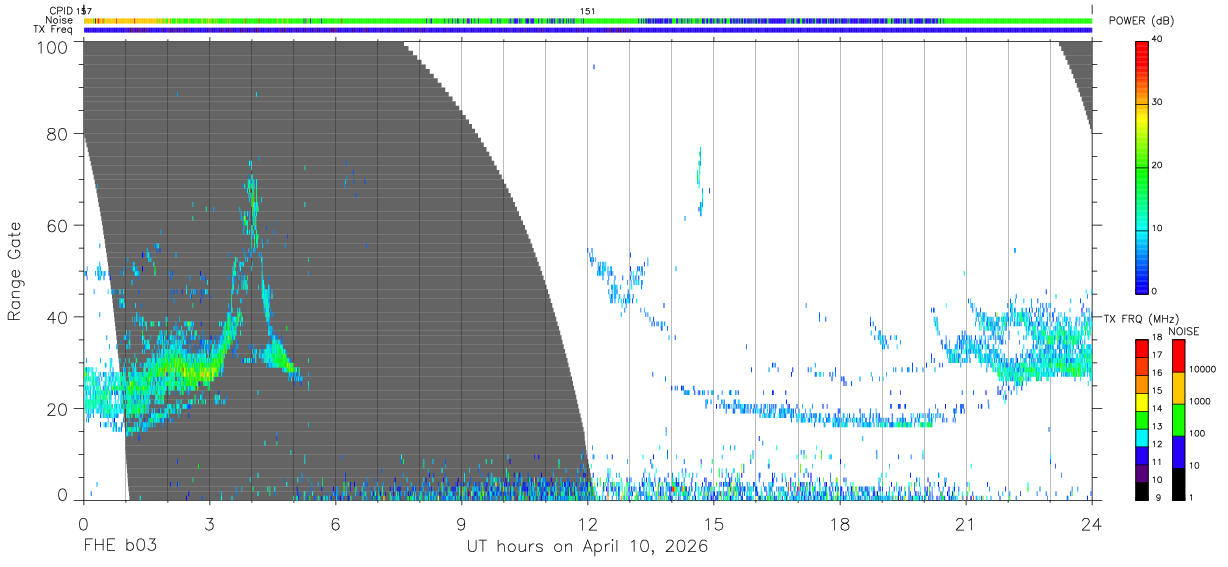Click the 9 MHz black swatch in TX FRQ legend
The image size is (1228, 567).
pyautogui.click(x=1142, y=491)
